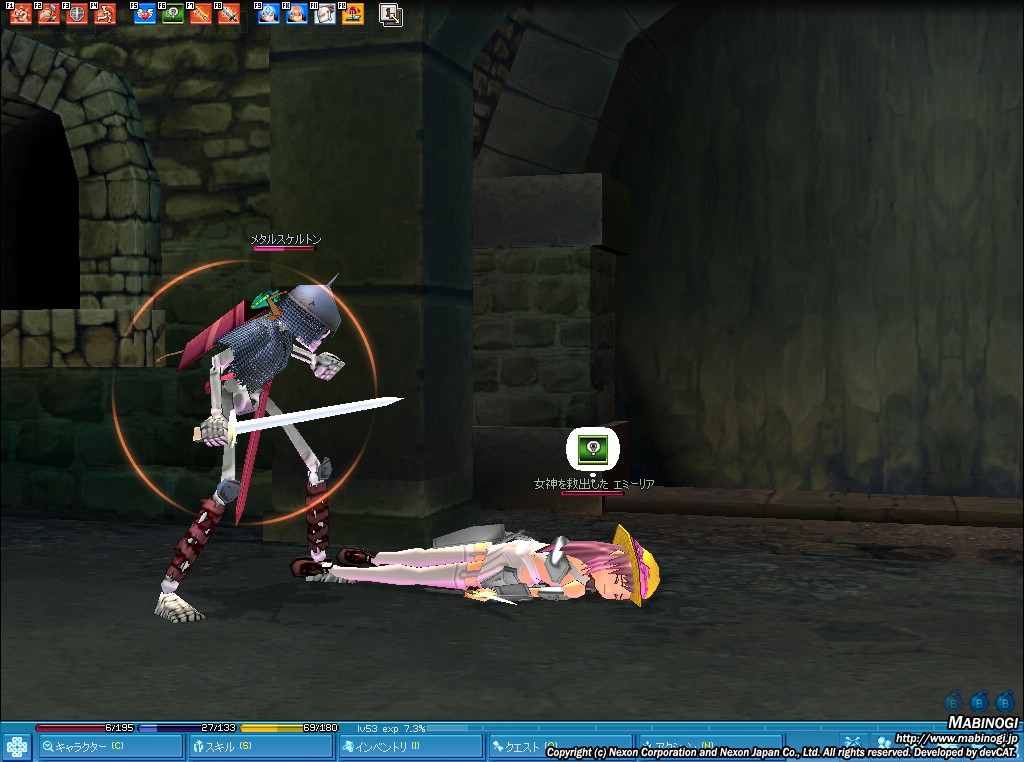The height and width of the screenshot is (762, 1024).
Task: Open the キャラクター (C) window
Action: coord(110,747)
